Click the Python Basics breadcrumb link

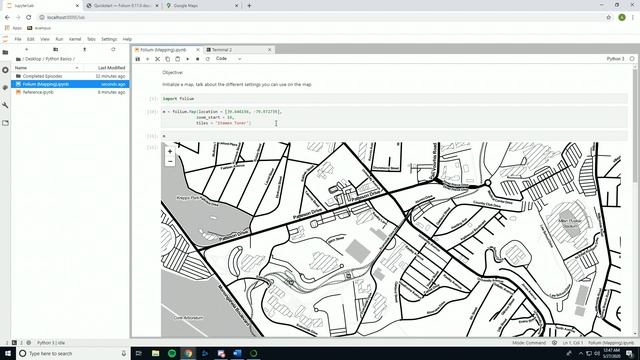(58, 59)
